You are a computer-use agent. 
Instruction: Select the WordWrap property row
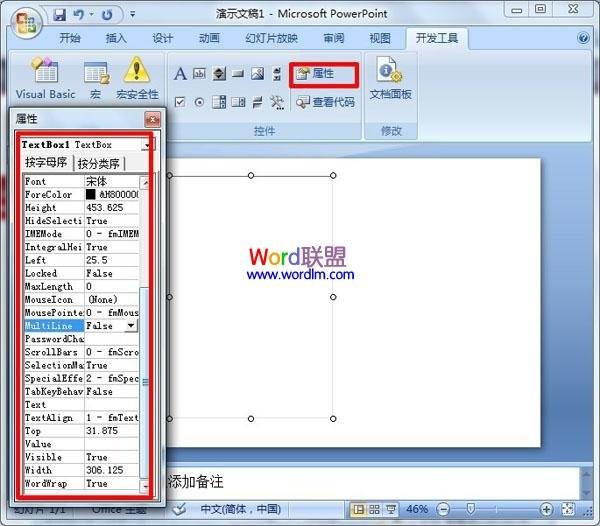coord(81,483)
